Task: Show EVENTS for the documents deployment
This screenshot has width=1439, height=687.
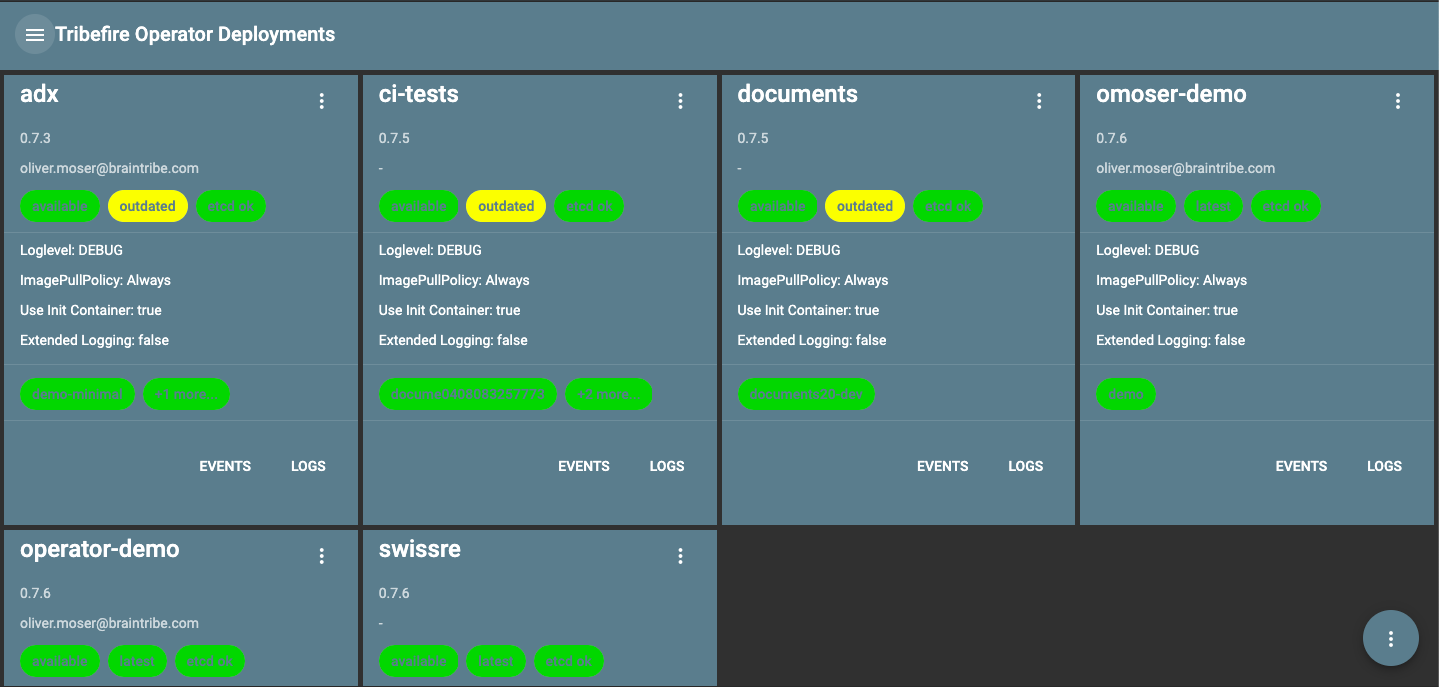Action: [x=942, y=466]
